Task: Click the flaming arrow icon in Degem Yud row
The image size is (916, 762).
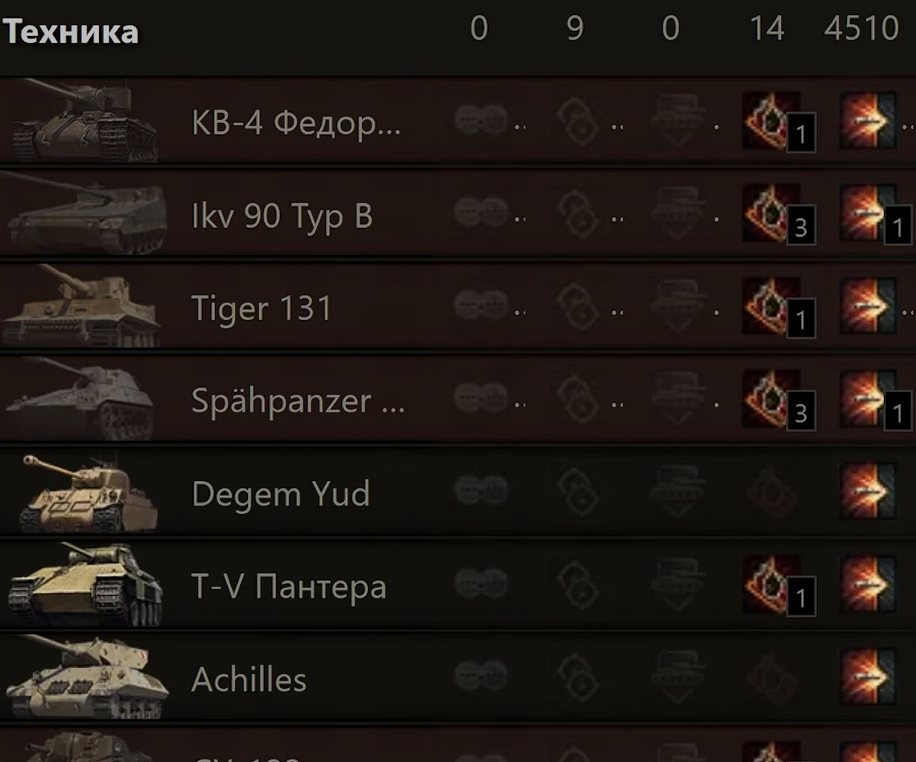Action: [x=868, y=492]
